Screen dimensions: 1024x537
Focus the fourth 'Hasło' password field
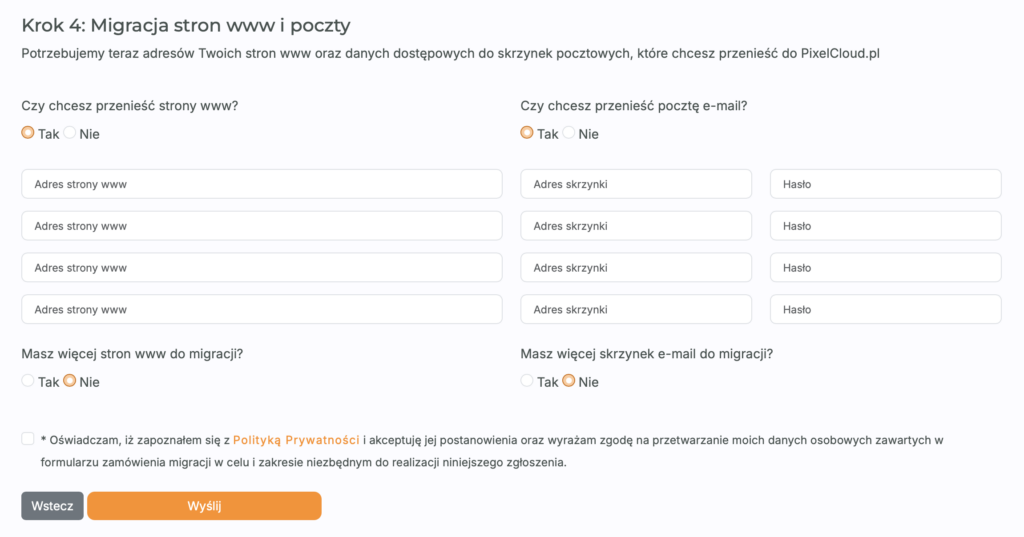coord(885,310)
